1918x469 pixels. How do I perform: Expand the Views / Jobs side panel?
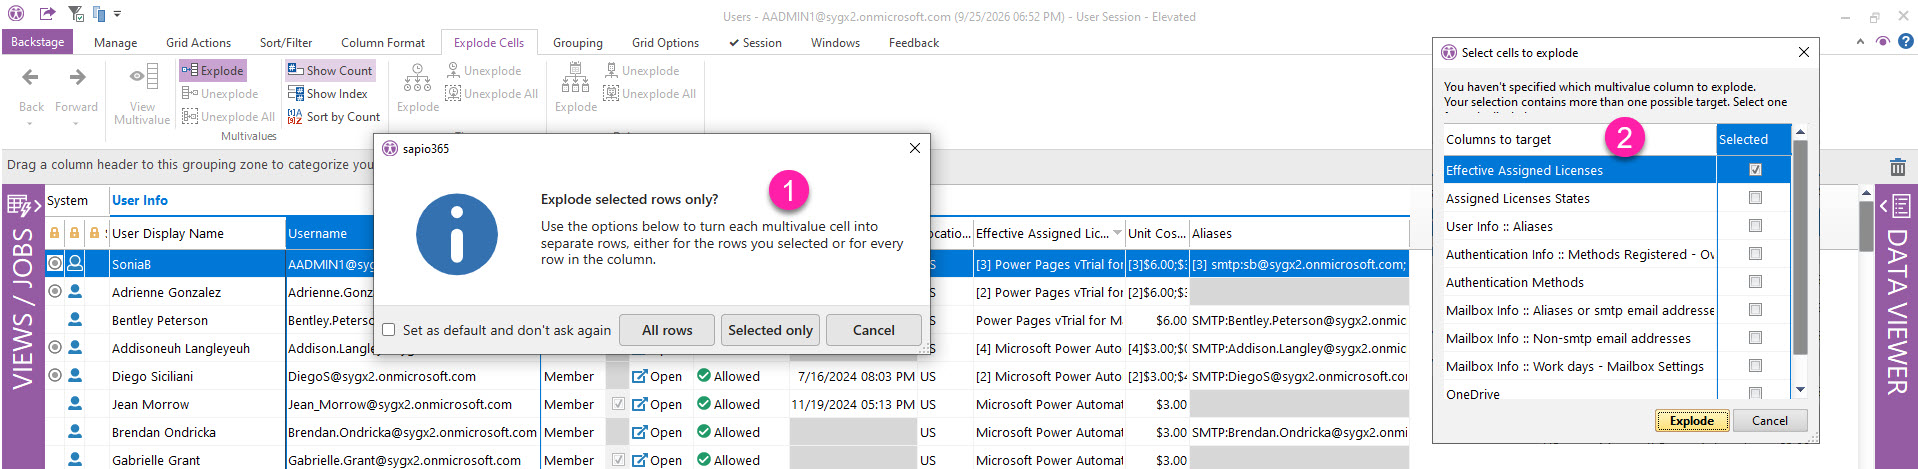coord(23,206)
